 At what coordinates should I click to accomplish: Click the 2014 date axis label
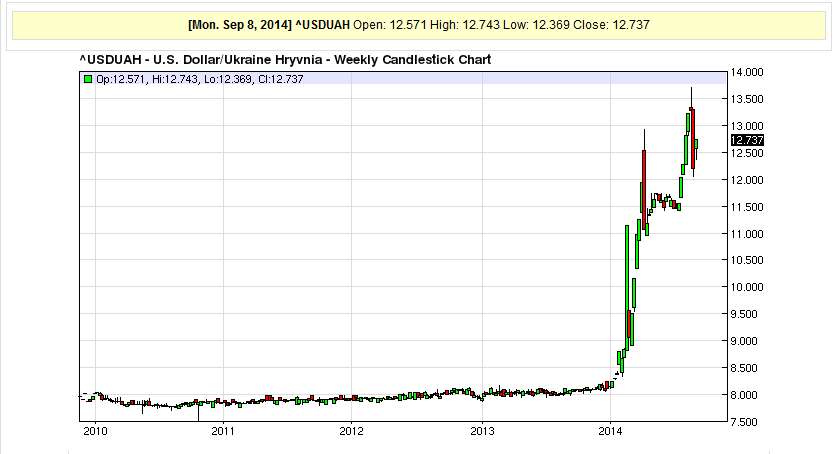tap(610, 432)
